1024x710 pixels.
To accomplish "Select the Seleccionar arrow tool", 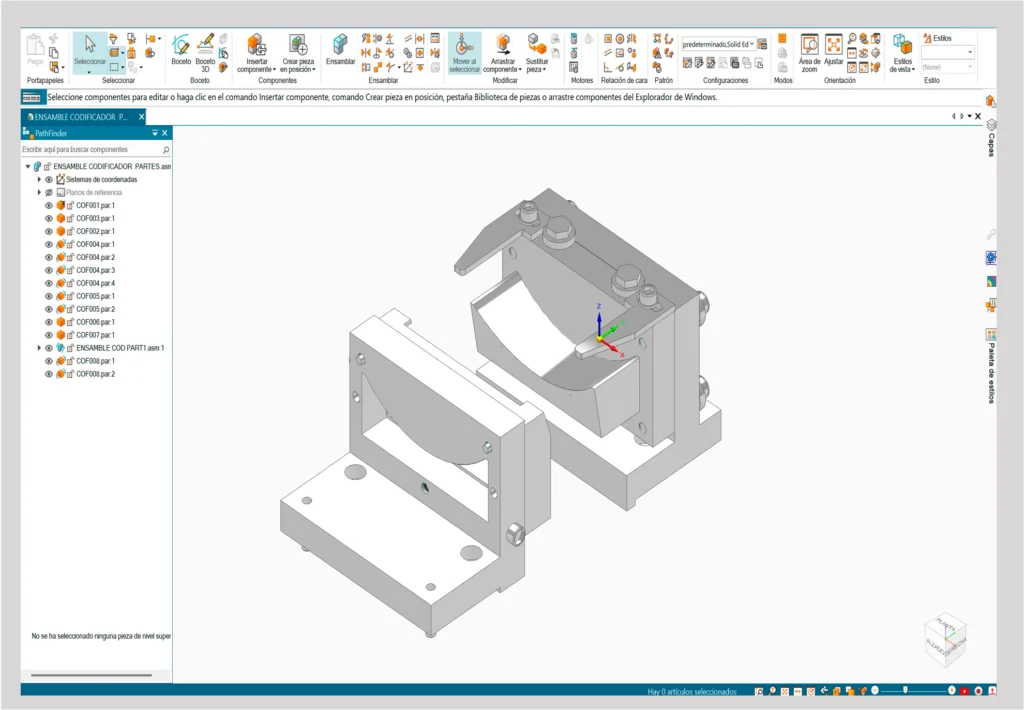I will point(90,49).
